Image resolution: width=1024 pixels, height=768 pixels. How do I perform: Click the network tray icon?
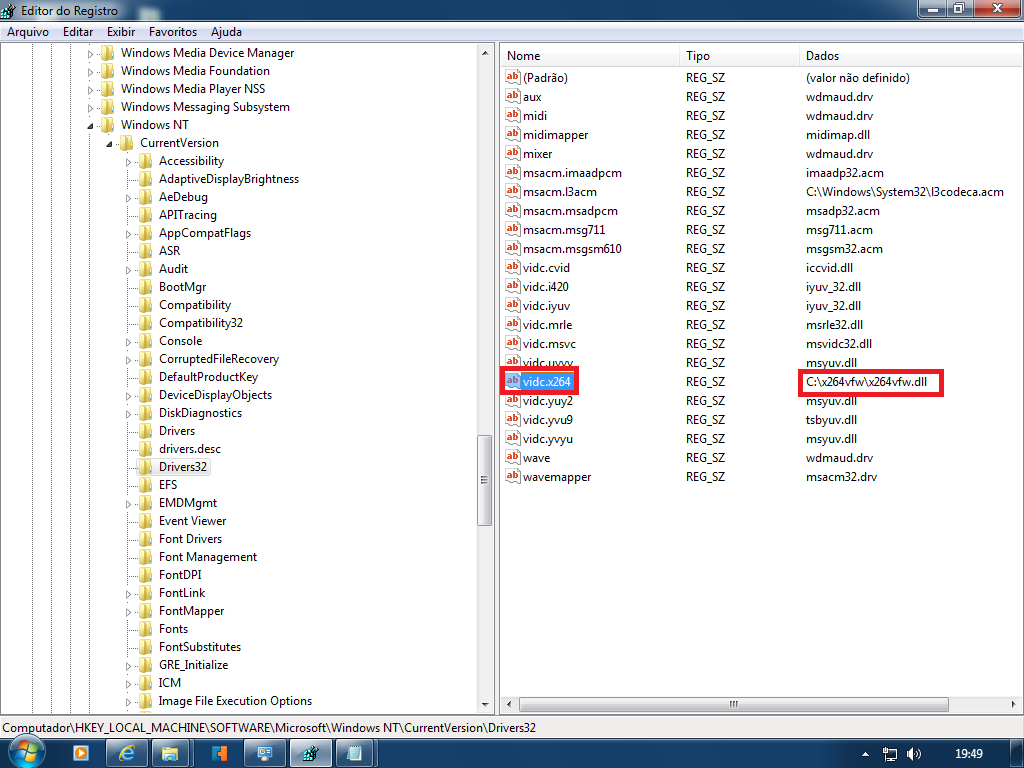(889, 754)
